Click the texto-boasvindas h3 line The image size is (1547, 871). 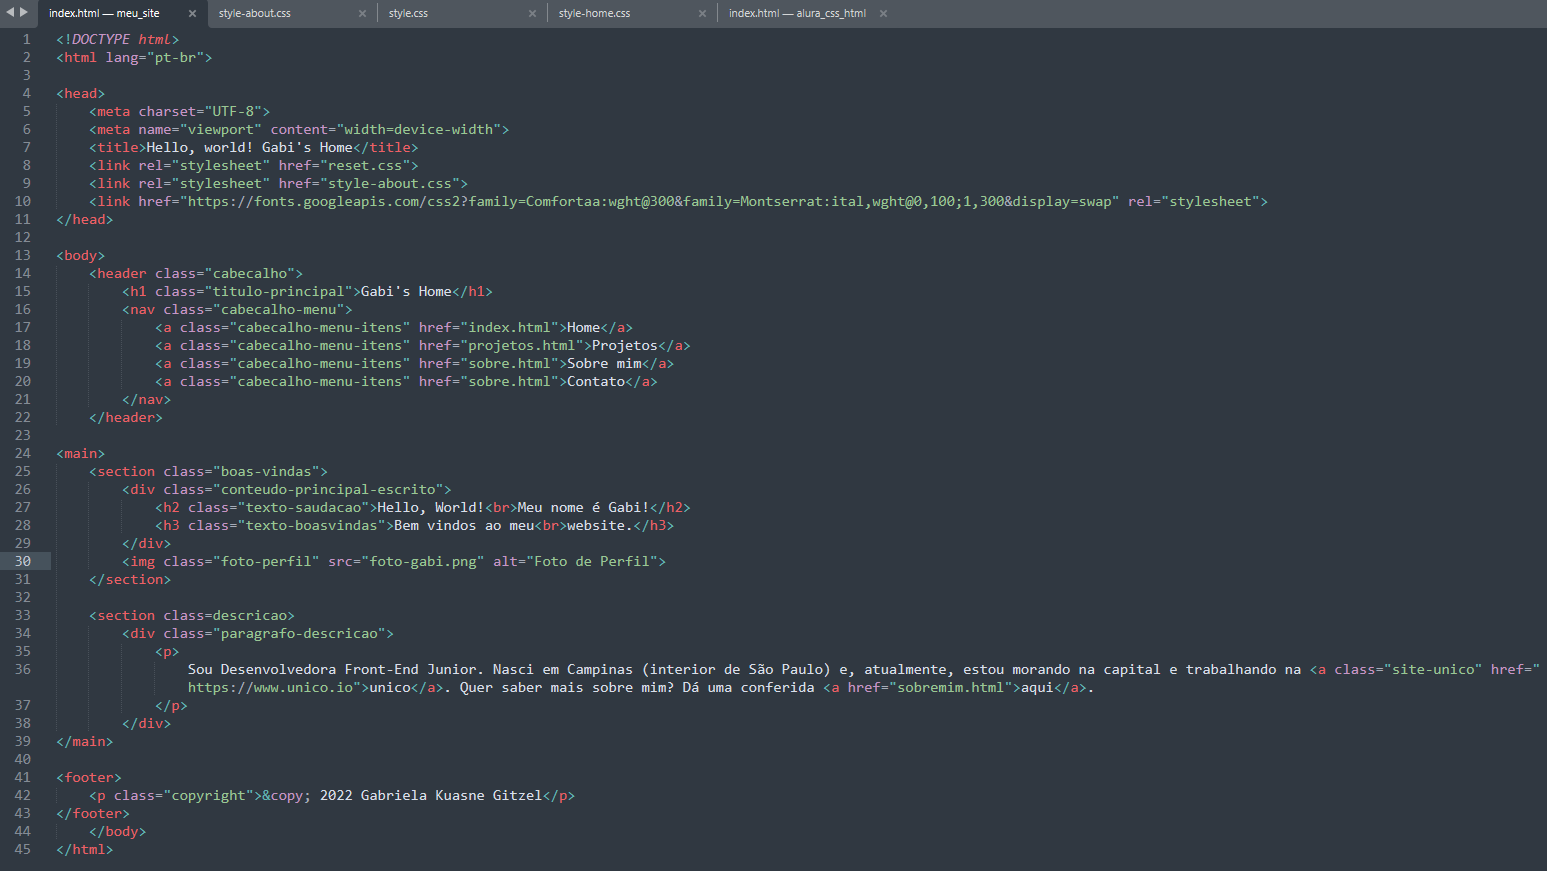point(415,525)
